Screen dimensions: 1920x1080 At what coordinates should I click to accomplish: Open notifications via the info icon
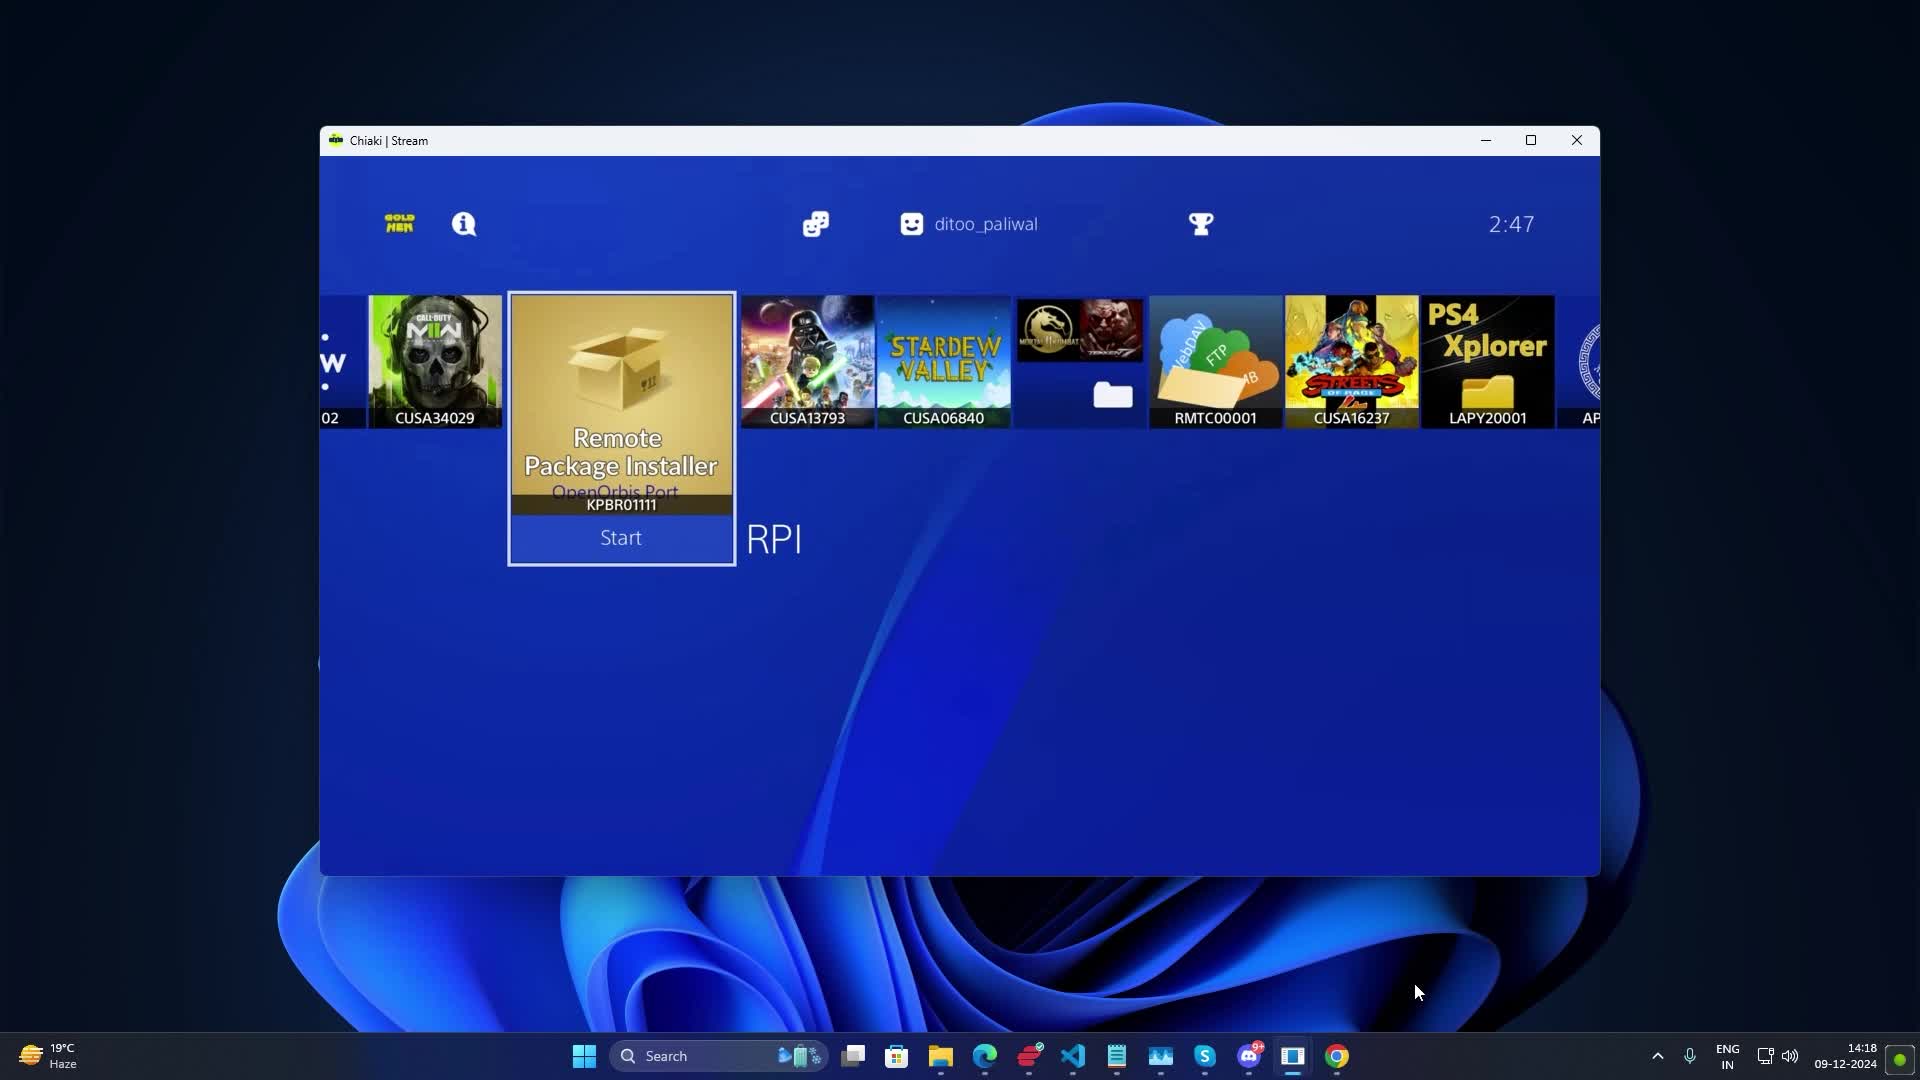point(464,224)
